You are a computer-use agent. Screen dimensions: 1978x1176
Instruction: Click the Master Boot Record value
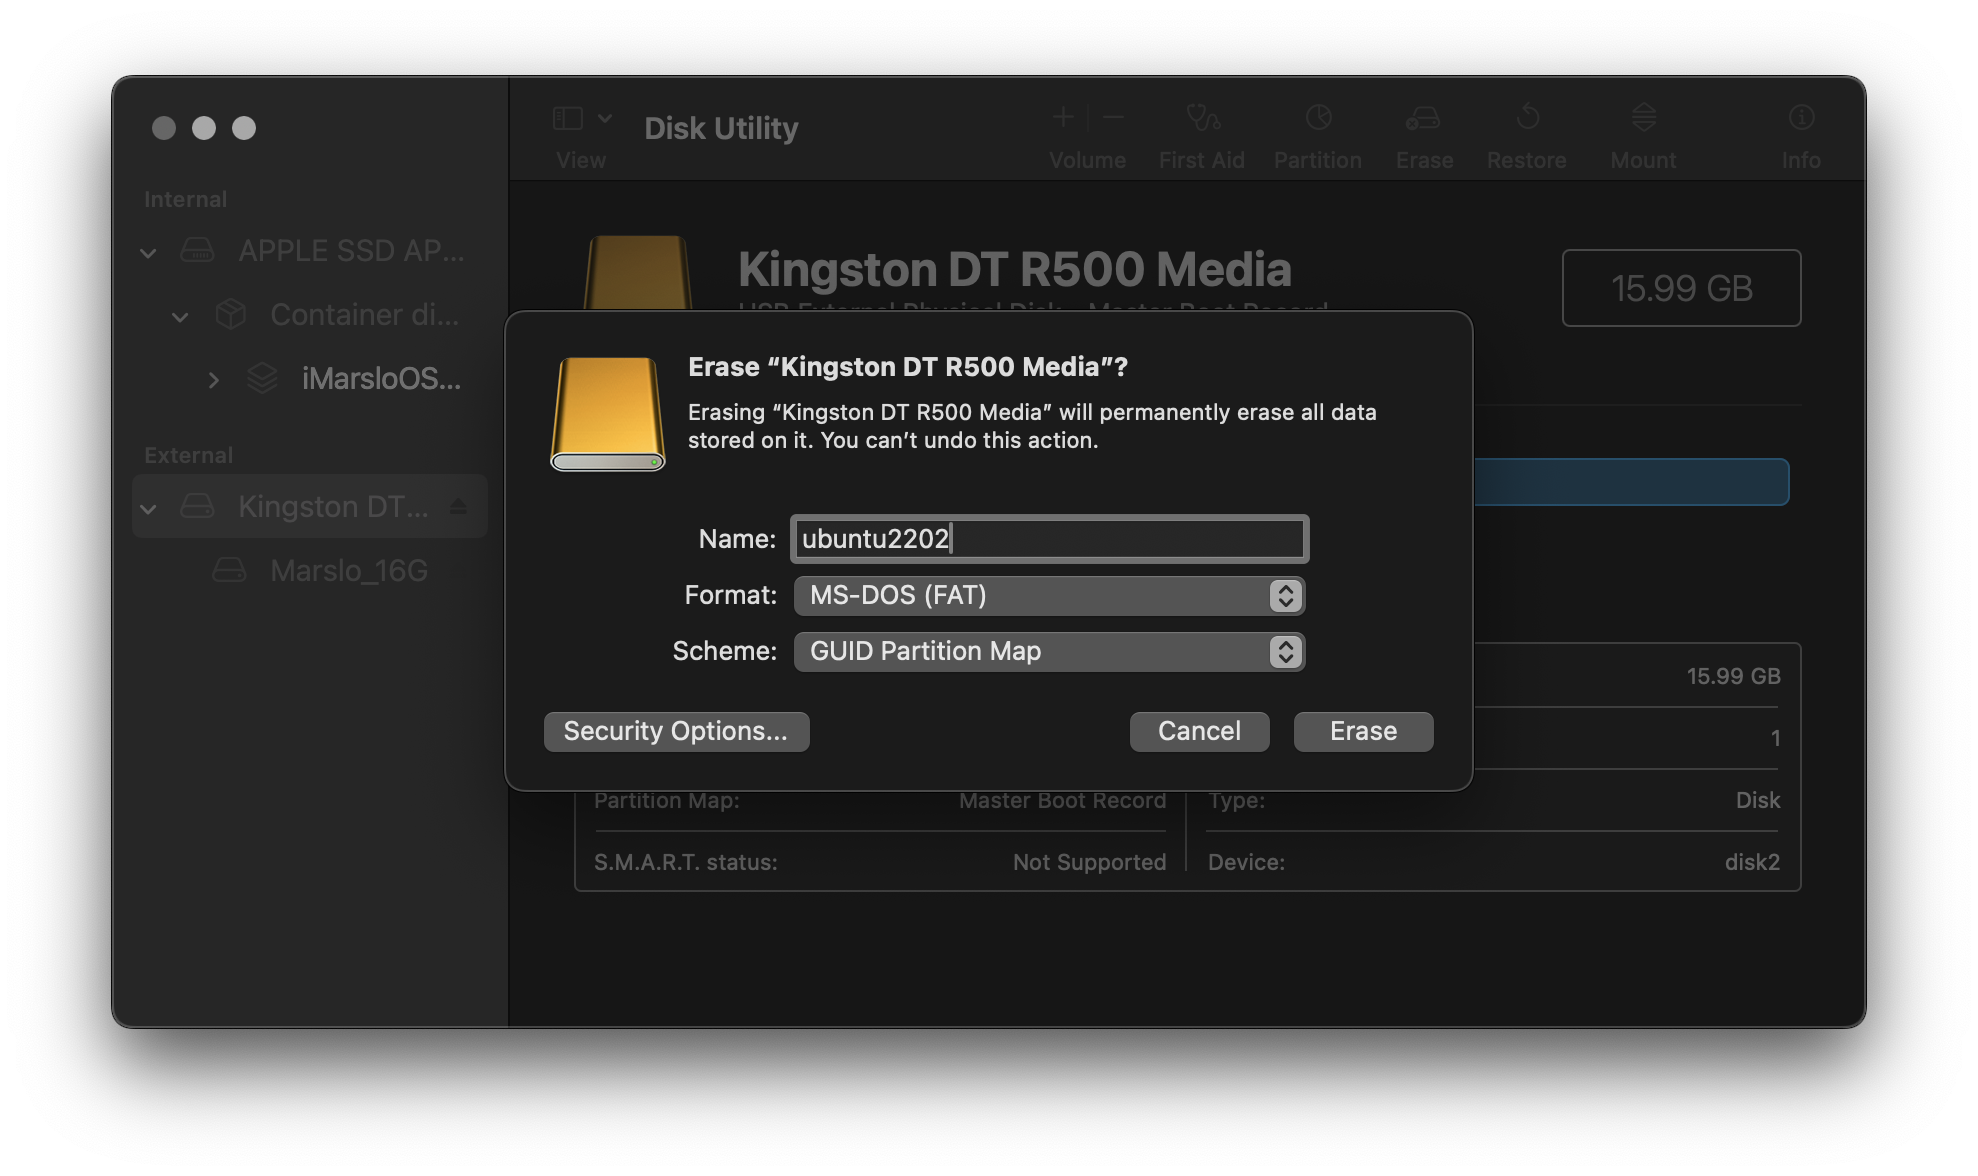point(1062,800)
